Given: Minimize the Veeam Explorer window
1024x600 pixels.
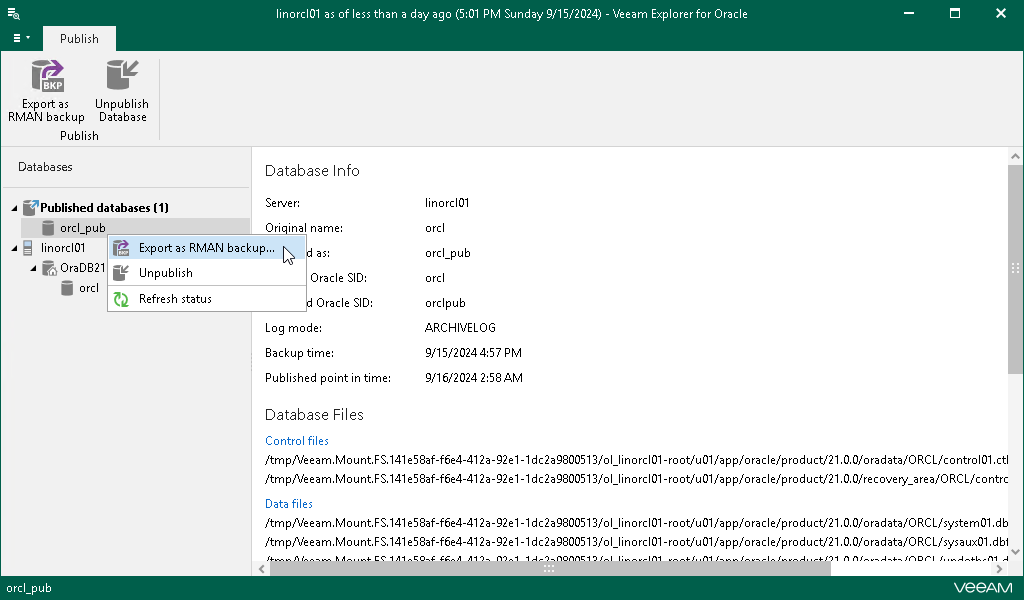Looking at the screenshot, I should pyautogui.click(x=908, y=13).
